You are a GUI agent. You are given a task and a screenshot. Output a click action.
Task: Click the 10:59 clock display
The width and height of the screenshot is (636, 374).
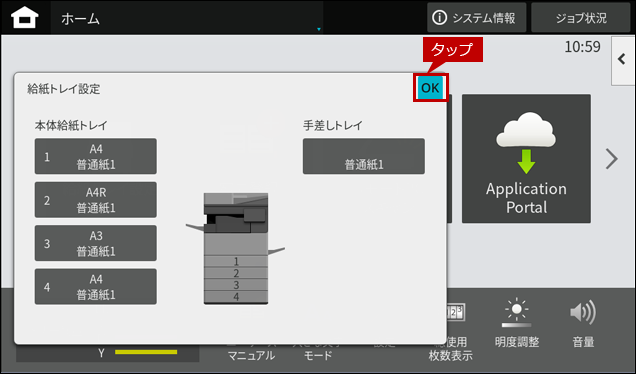(582, 47)
